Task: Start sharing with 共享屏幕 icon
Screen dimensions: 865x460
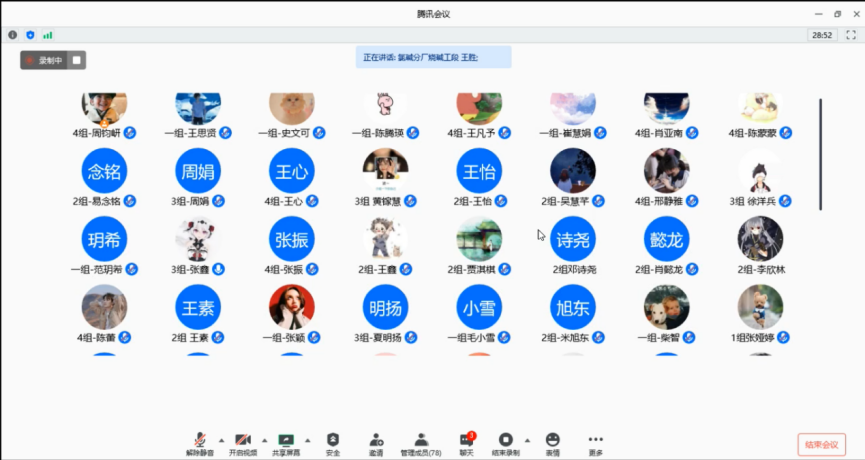Action: pos(287,440)
